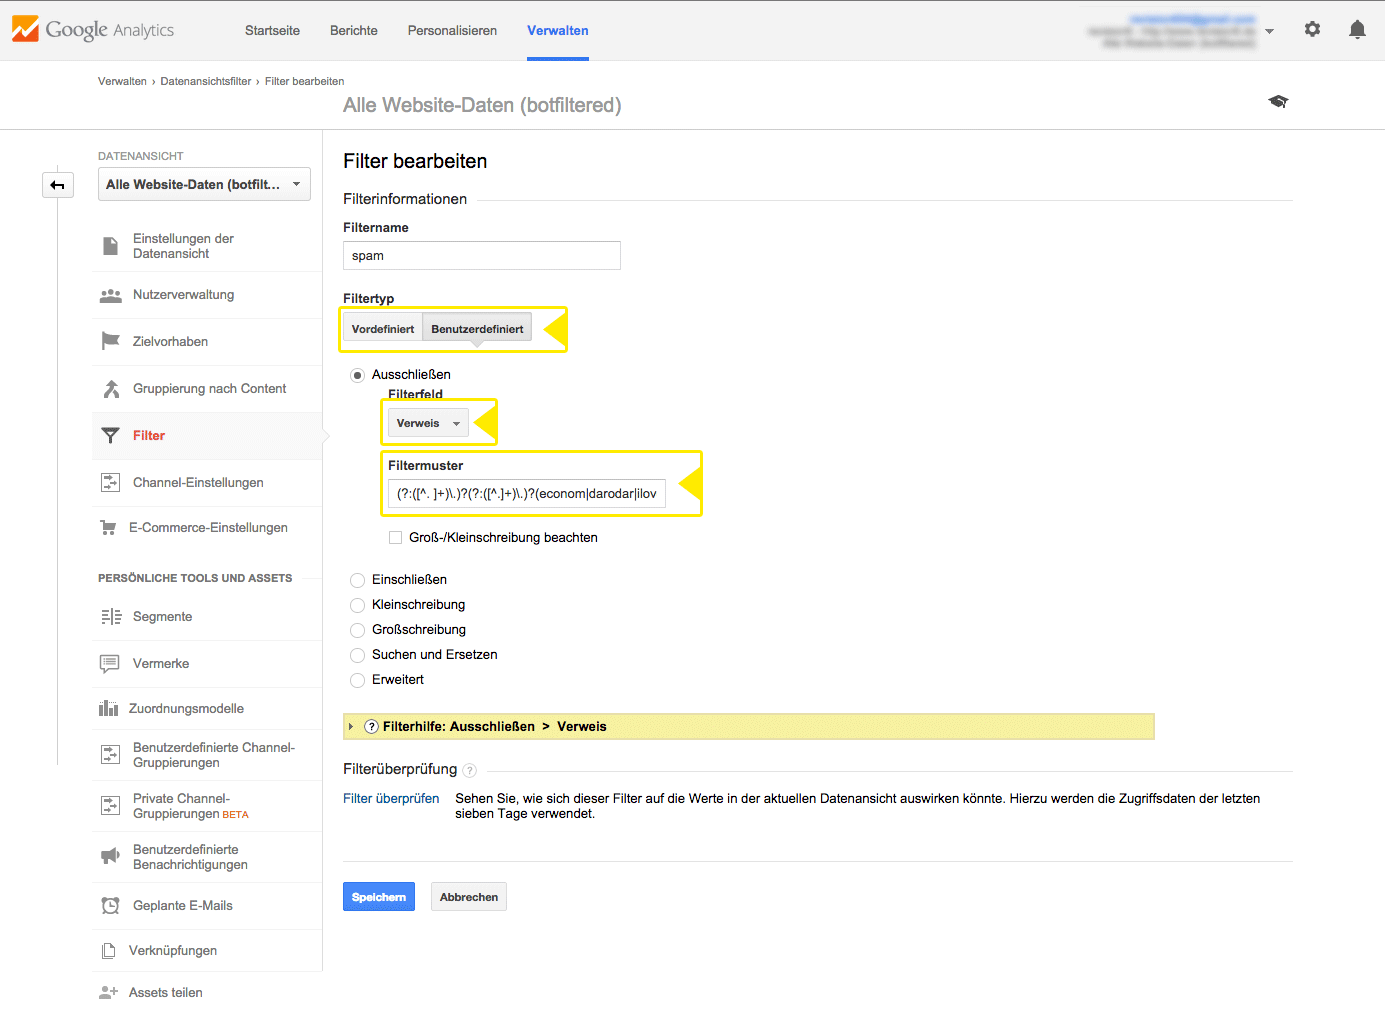This screenshot has width=1385, height=1011.
Task: Open the Verweis filter field dropdown
Action: (428, 423)
